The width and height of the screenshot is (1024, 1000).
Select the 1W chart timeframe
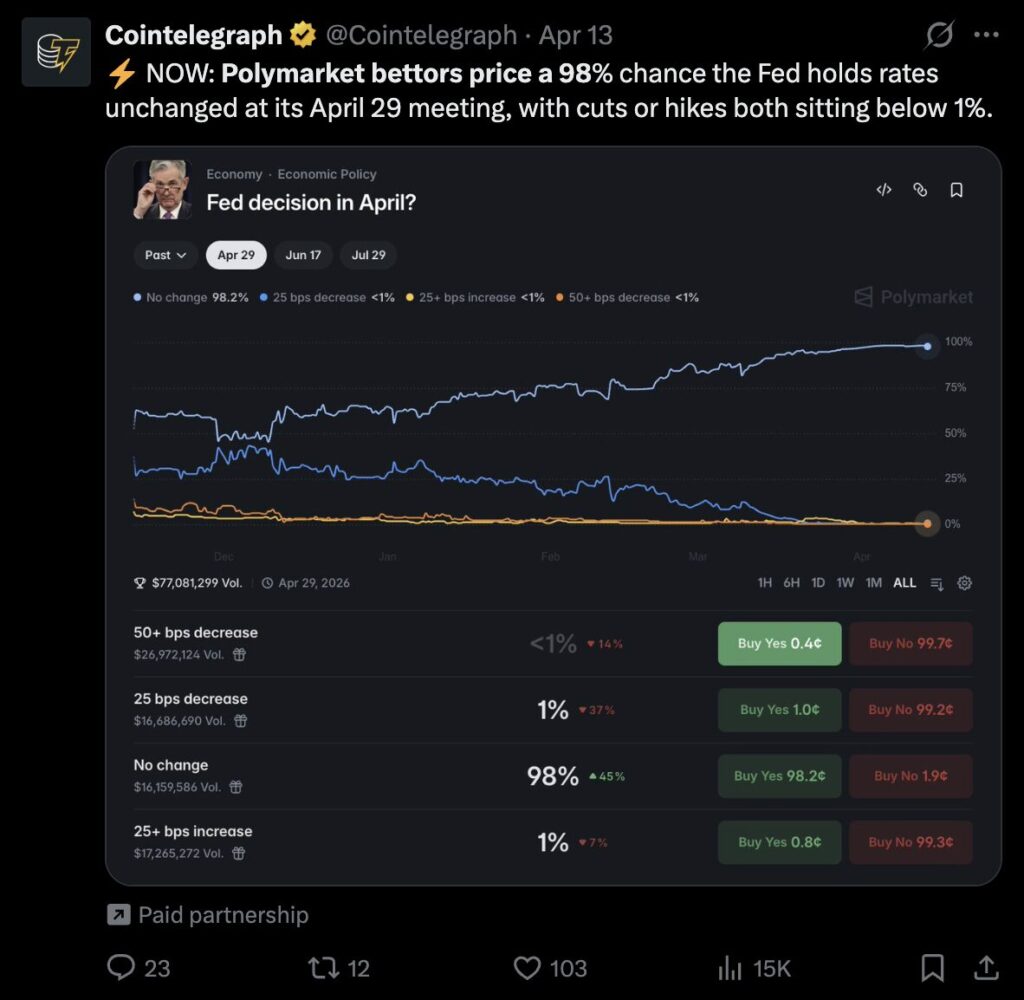tap(845, 582)
